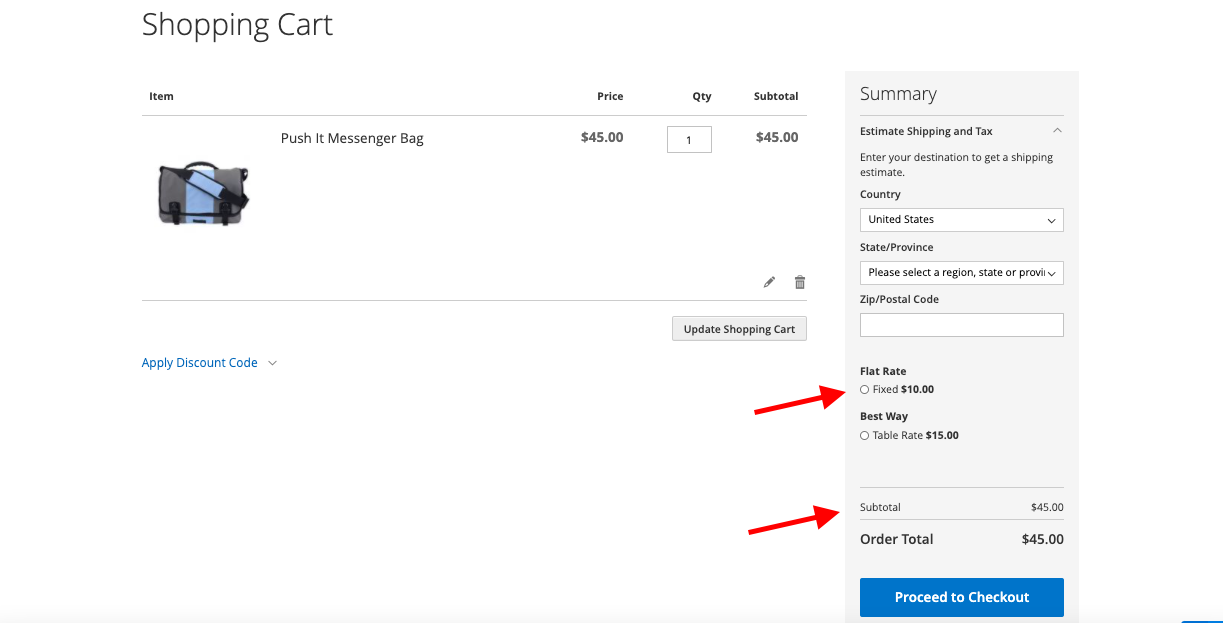Click the State/Province label
The width and height of the screenshot is (1223, 623).
(897, 247)
